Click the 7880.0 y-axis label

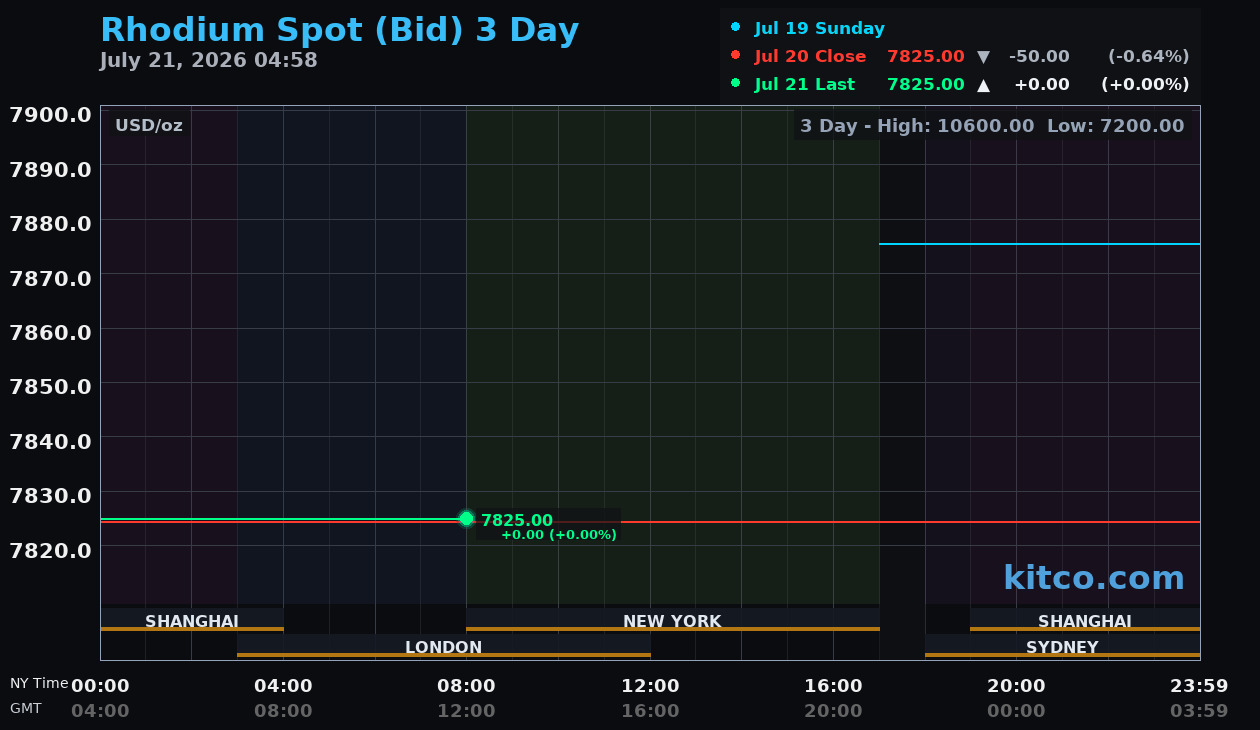pyautogui.click(x=50, y=223)
